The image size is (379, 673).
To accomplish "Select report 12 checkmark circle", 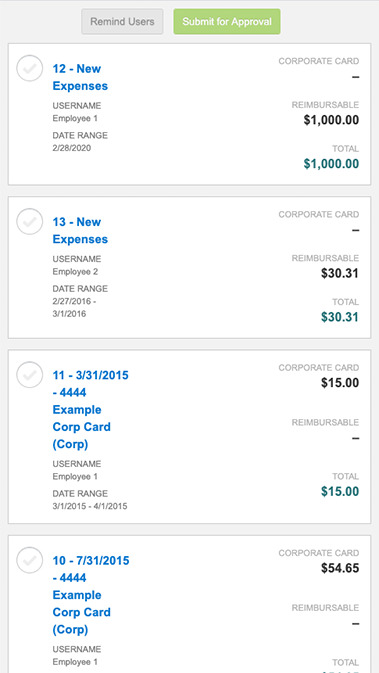I will pyautogui.click(x=30, y=68).
